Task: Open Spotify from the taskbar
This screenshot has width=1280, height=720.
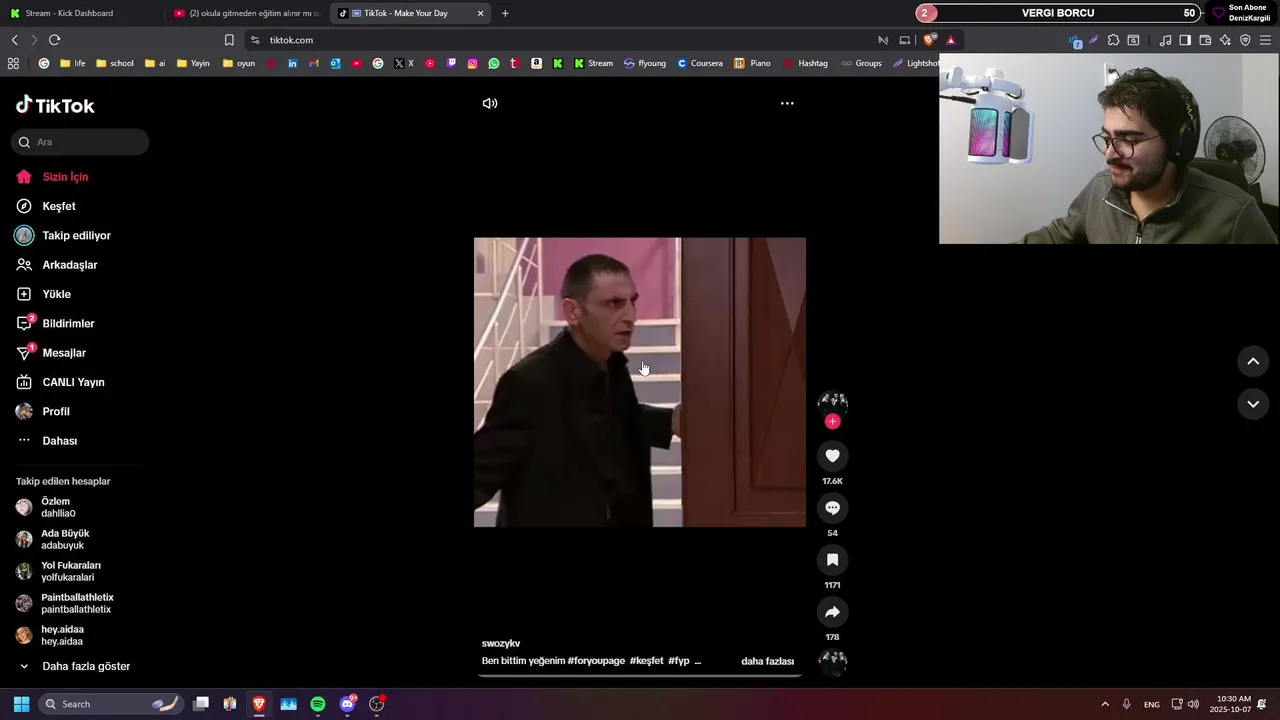Action: tap(318, 704)
